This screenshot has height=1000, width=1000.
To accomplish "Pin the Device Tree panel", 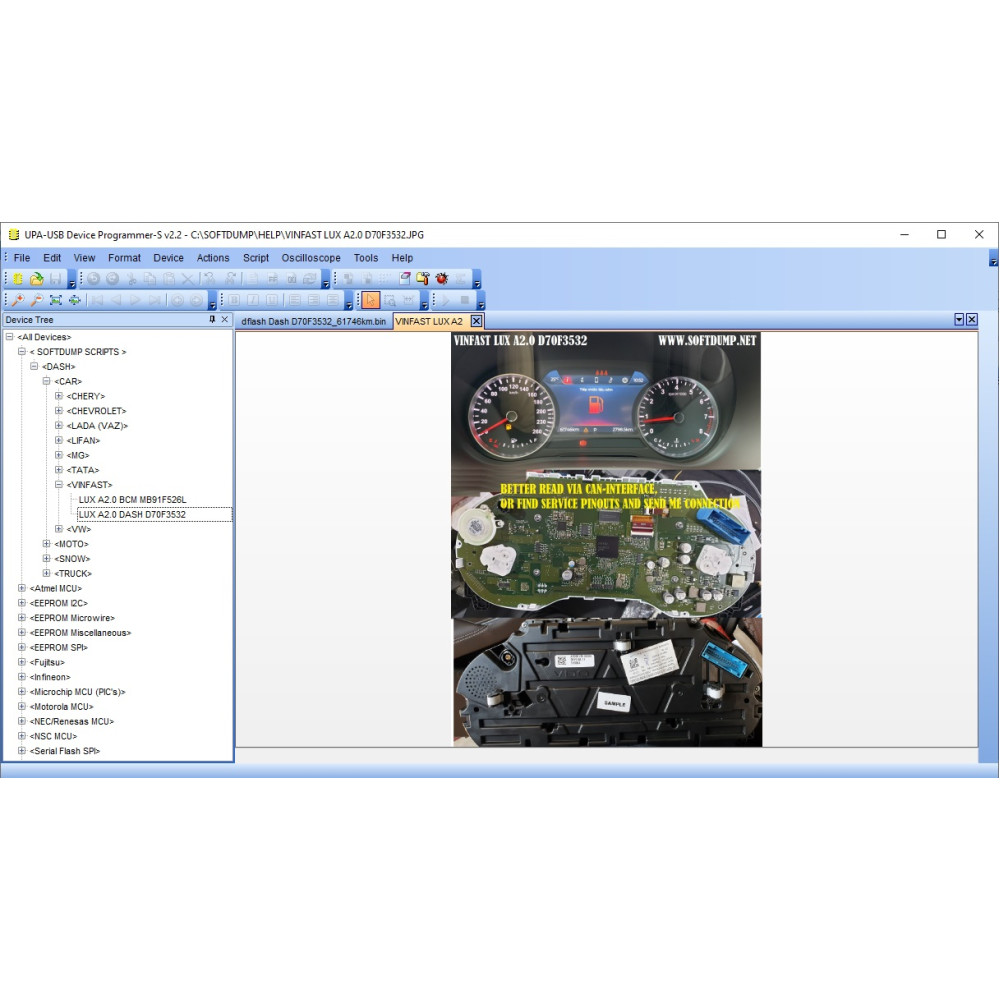I will click(212, 320).
